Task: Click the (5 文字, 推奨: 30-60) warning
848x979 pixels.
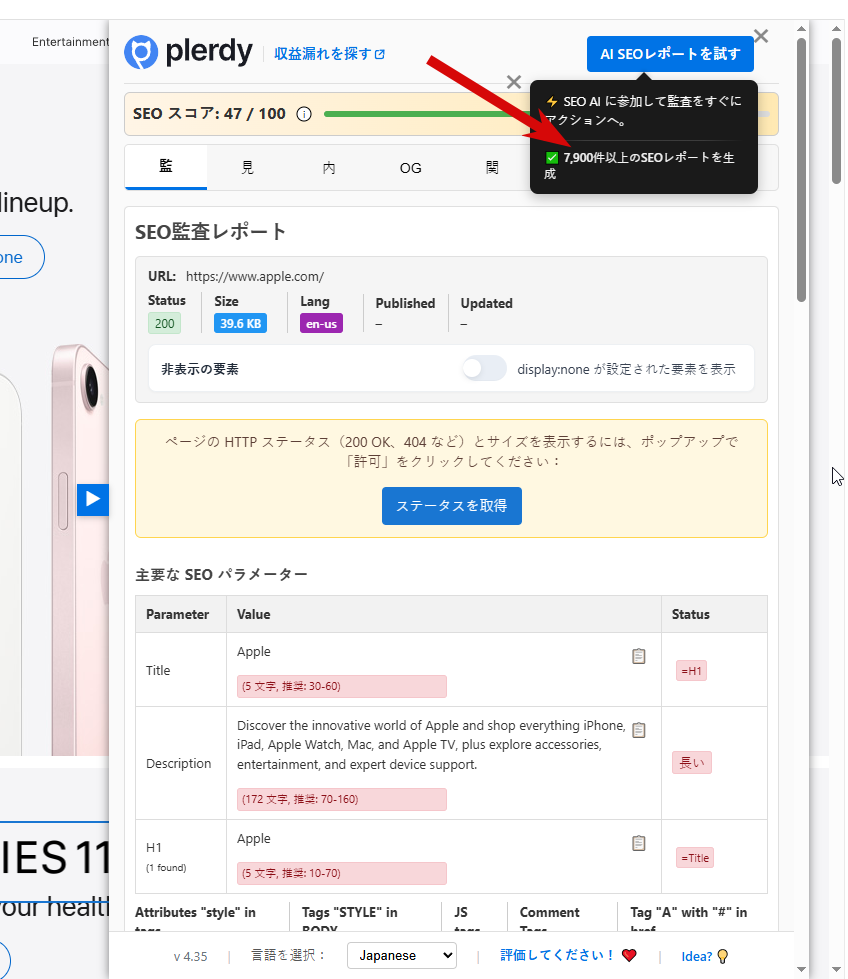Action: coord(342,686)
